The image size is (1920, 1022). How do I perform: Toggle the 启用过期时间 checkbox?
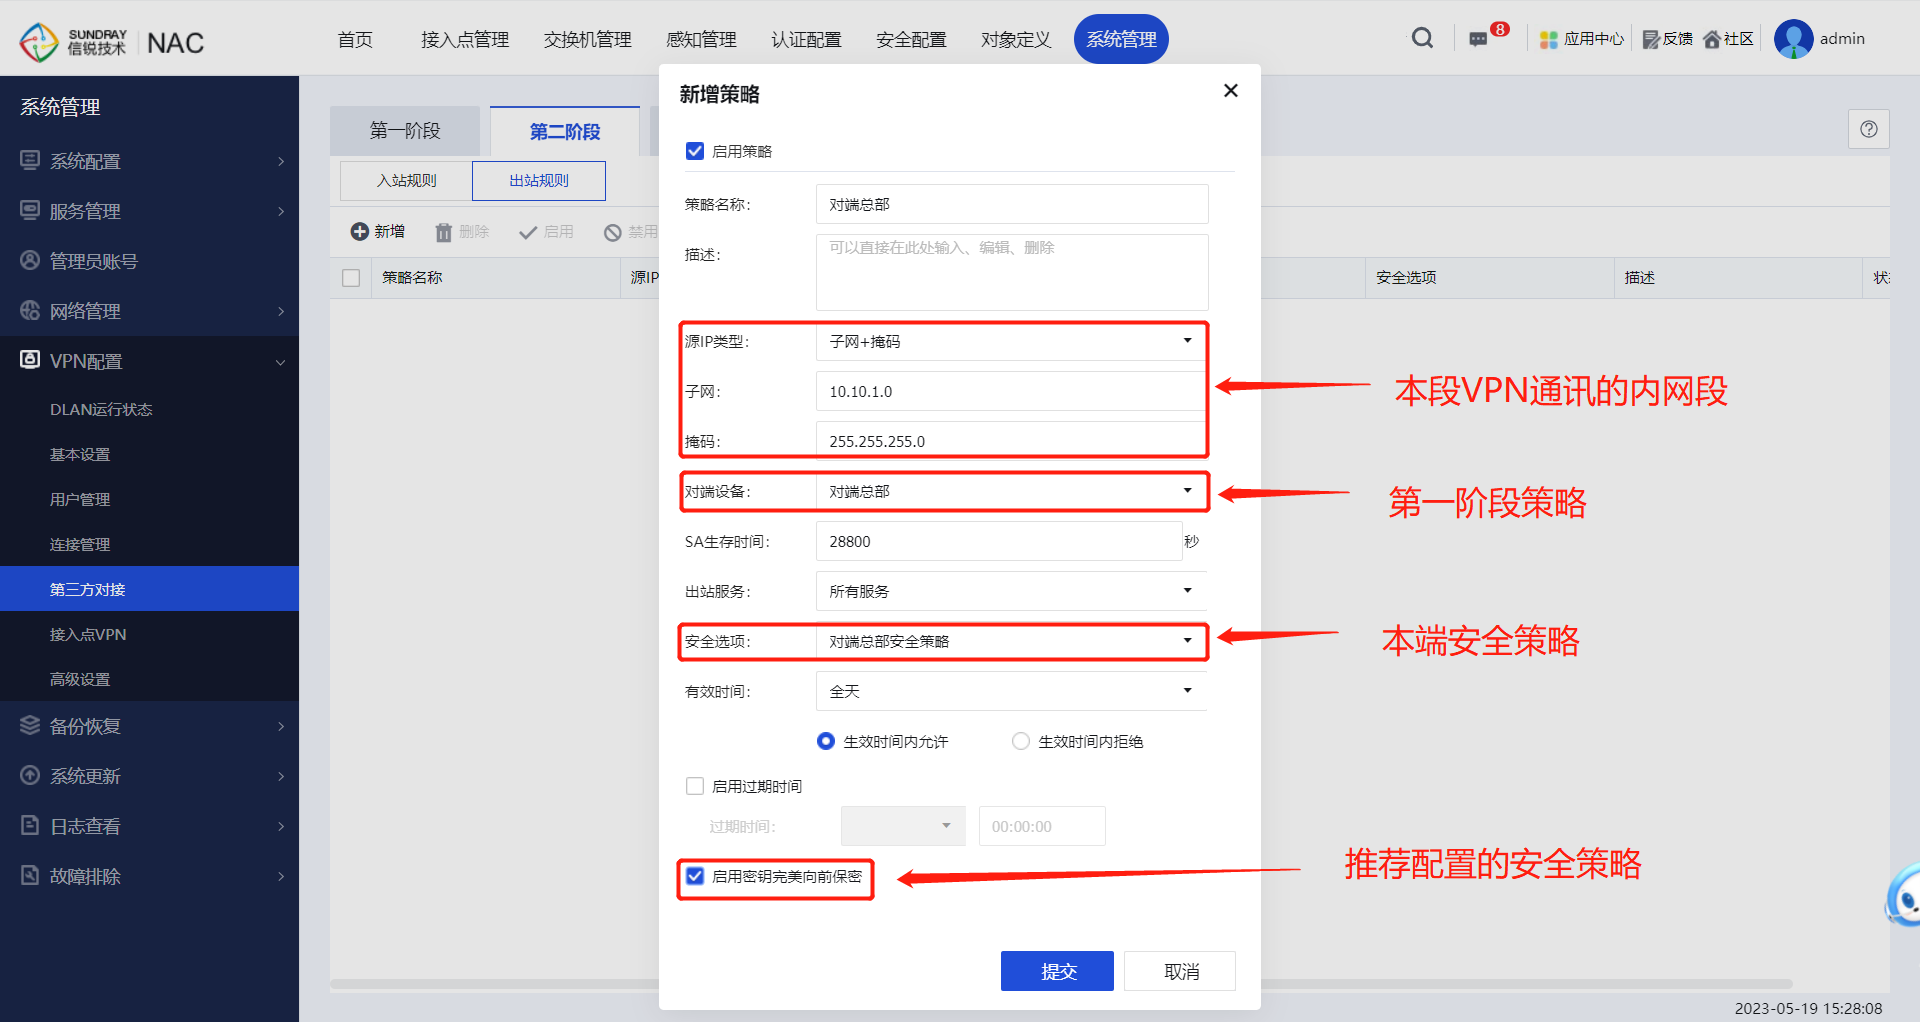[x=695, y=786]
